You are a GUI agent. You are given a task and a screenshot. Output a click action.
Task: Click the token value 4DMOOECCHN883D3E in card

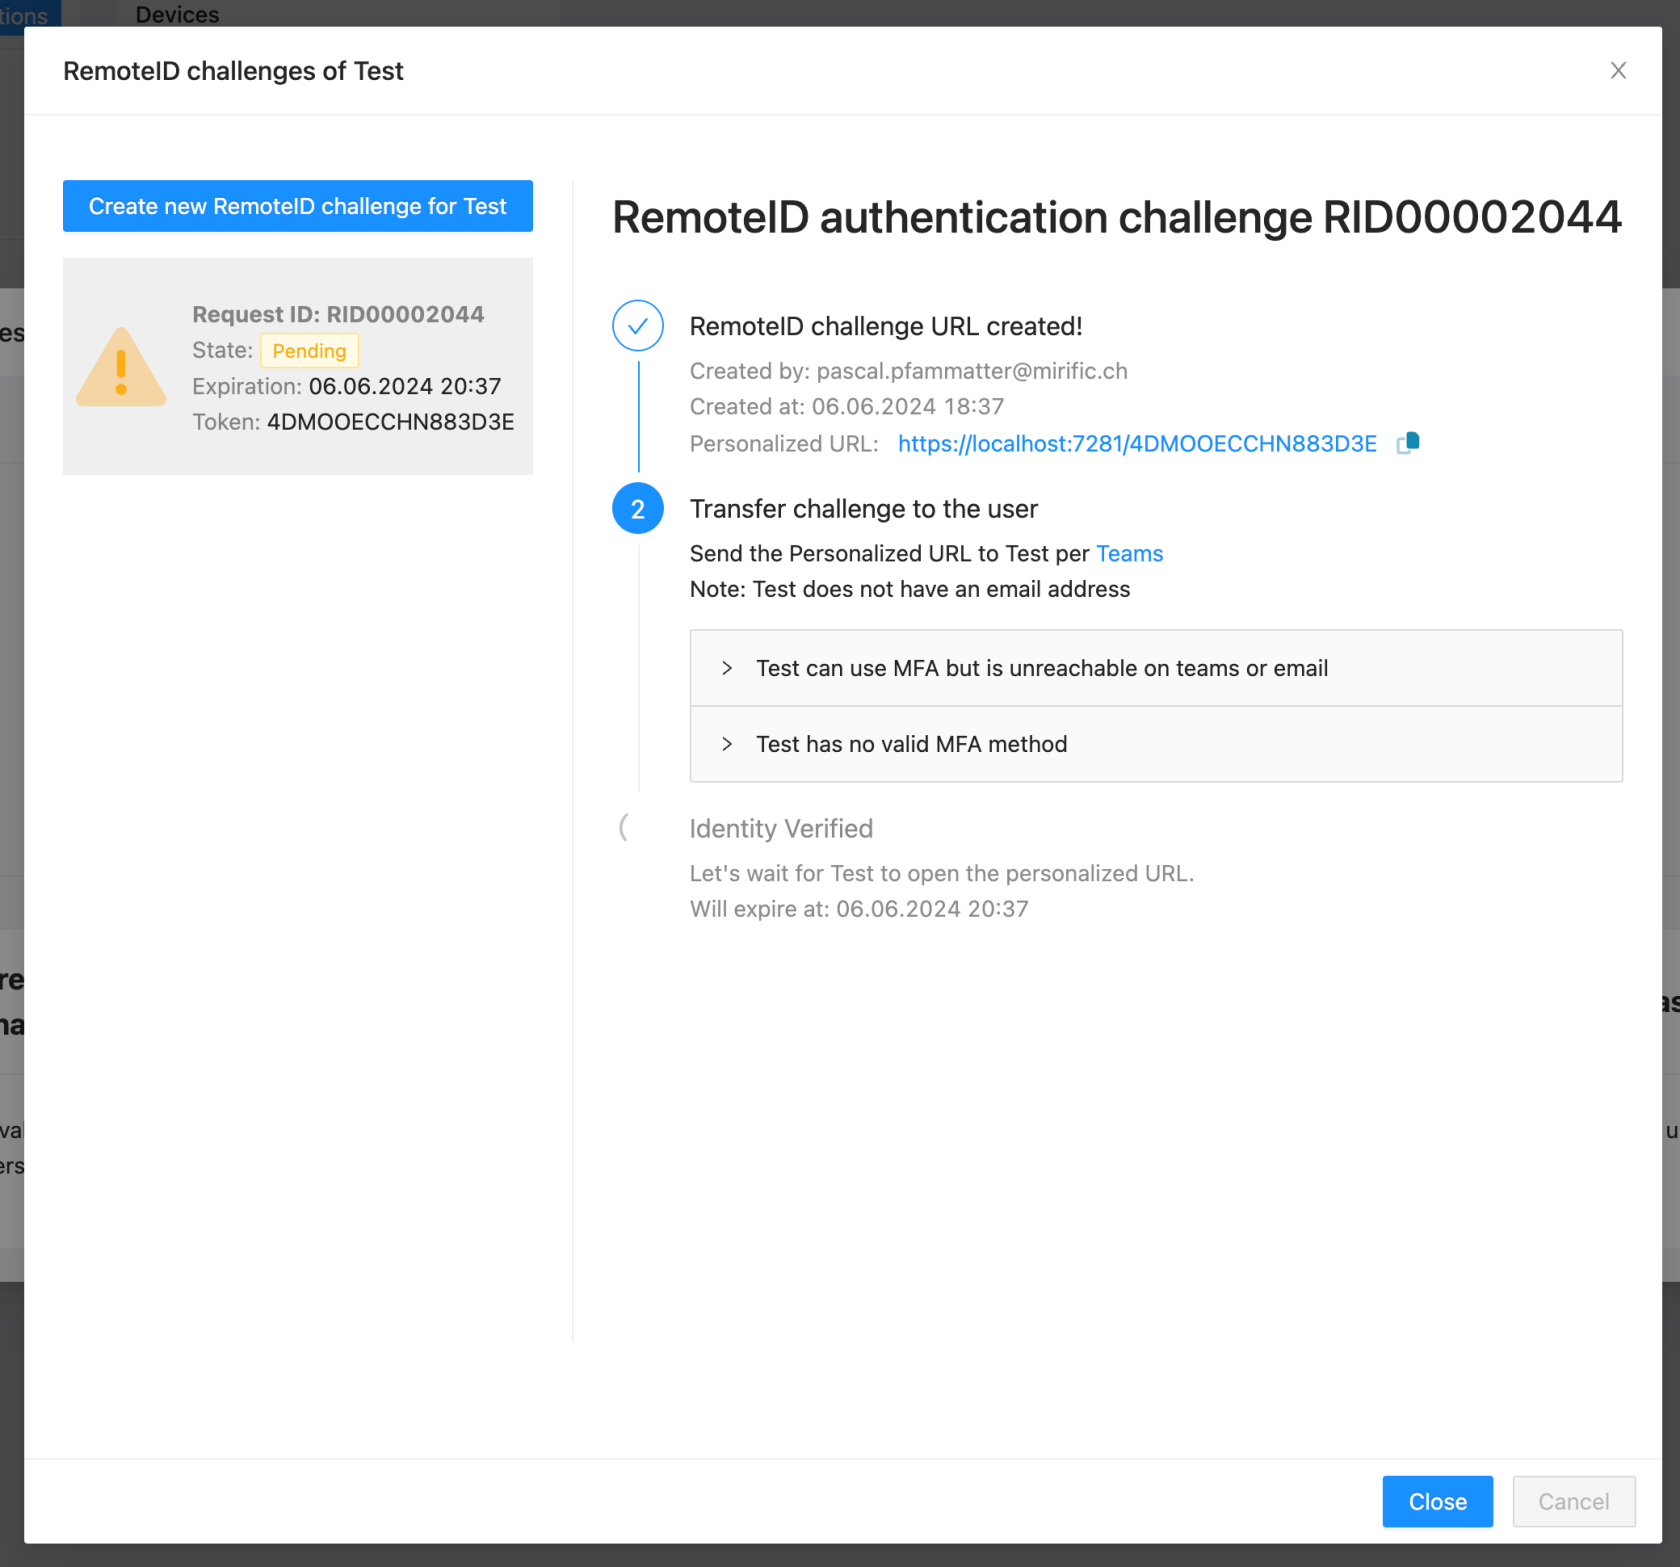(390, 422)
